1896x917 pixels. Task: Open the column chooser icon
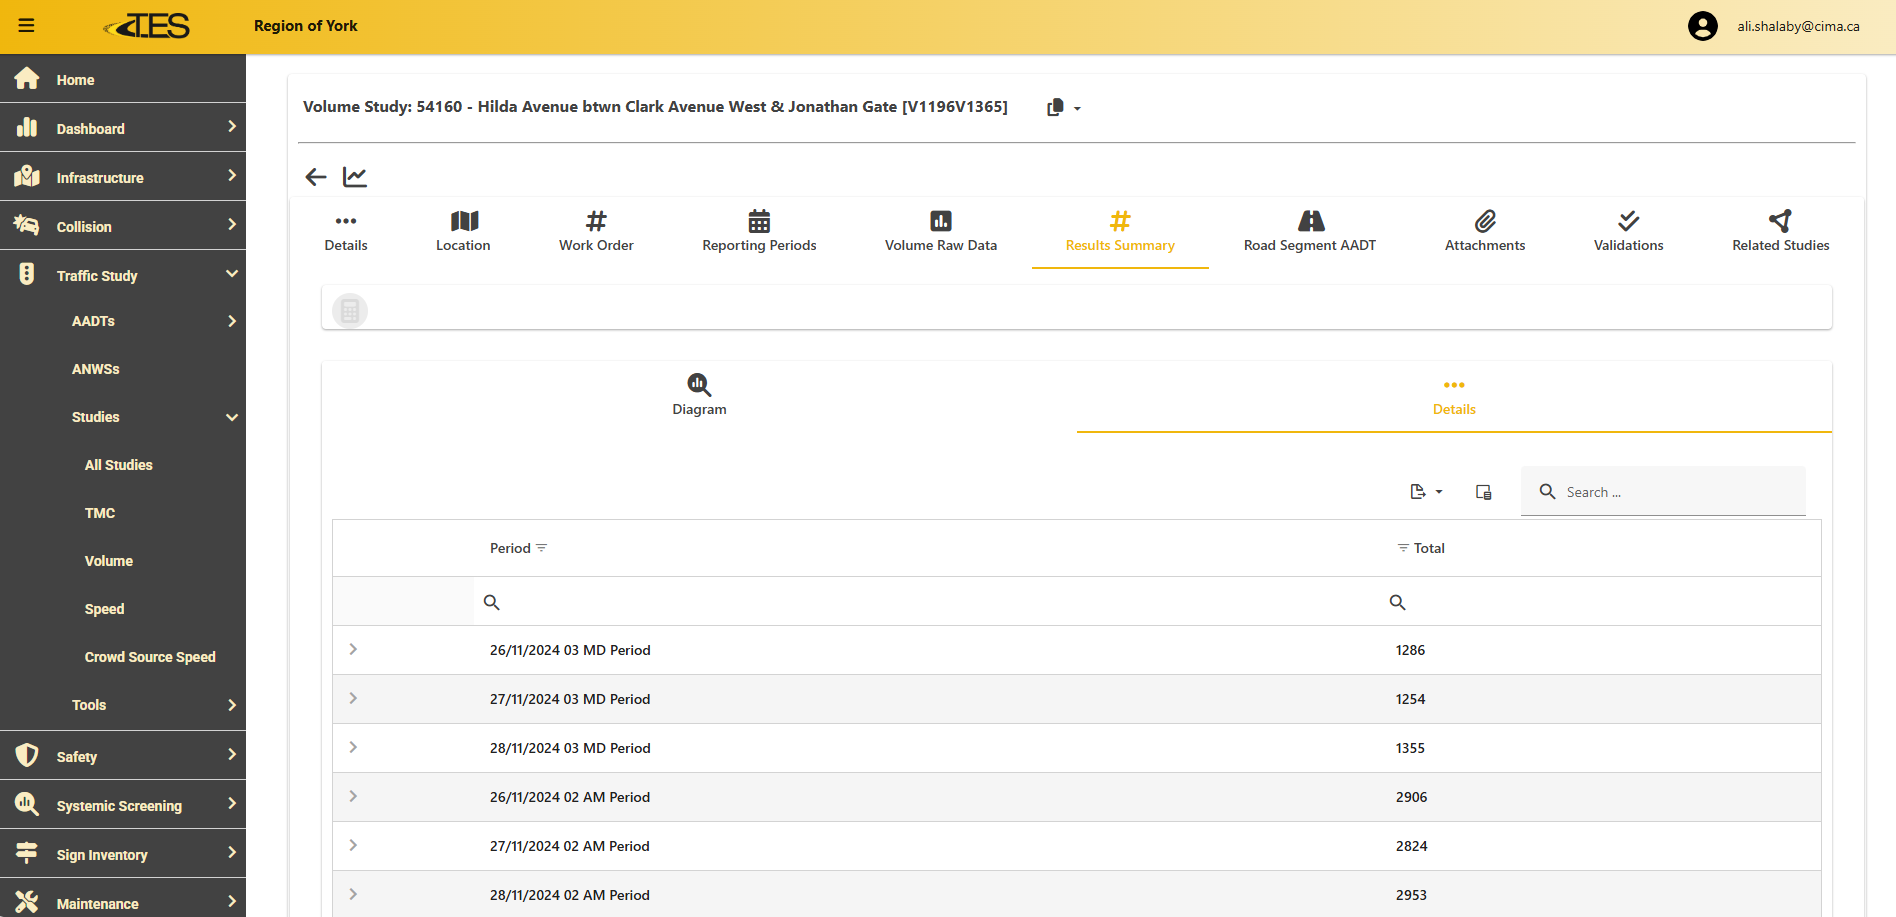click(1484, 492)
